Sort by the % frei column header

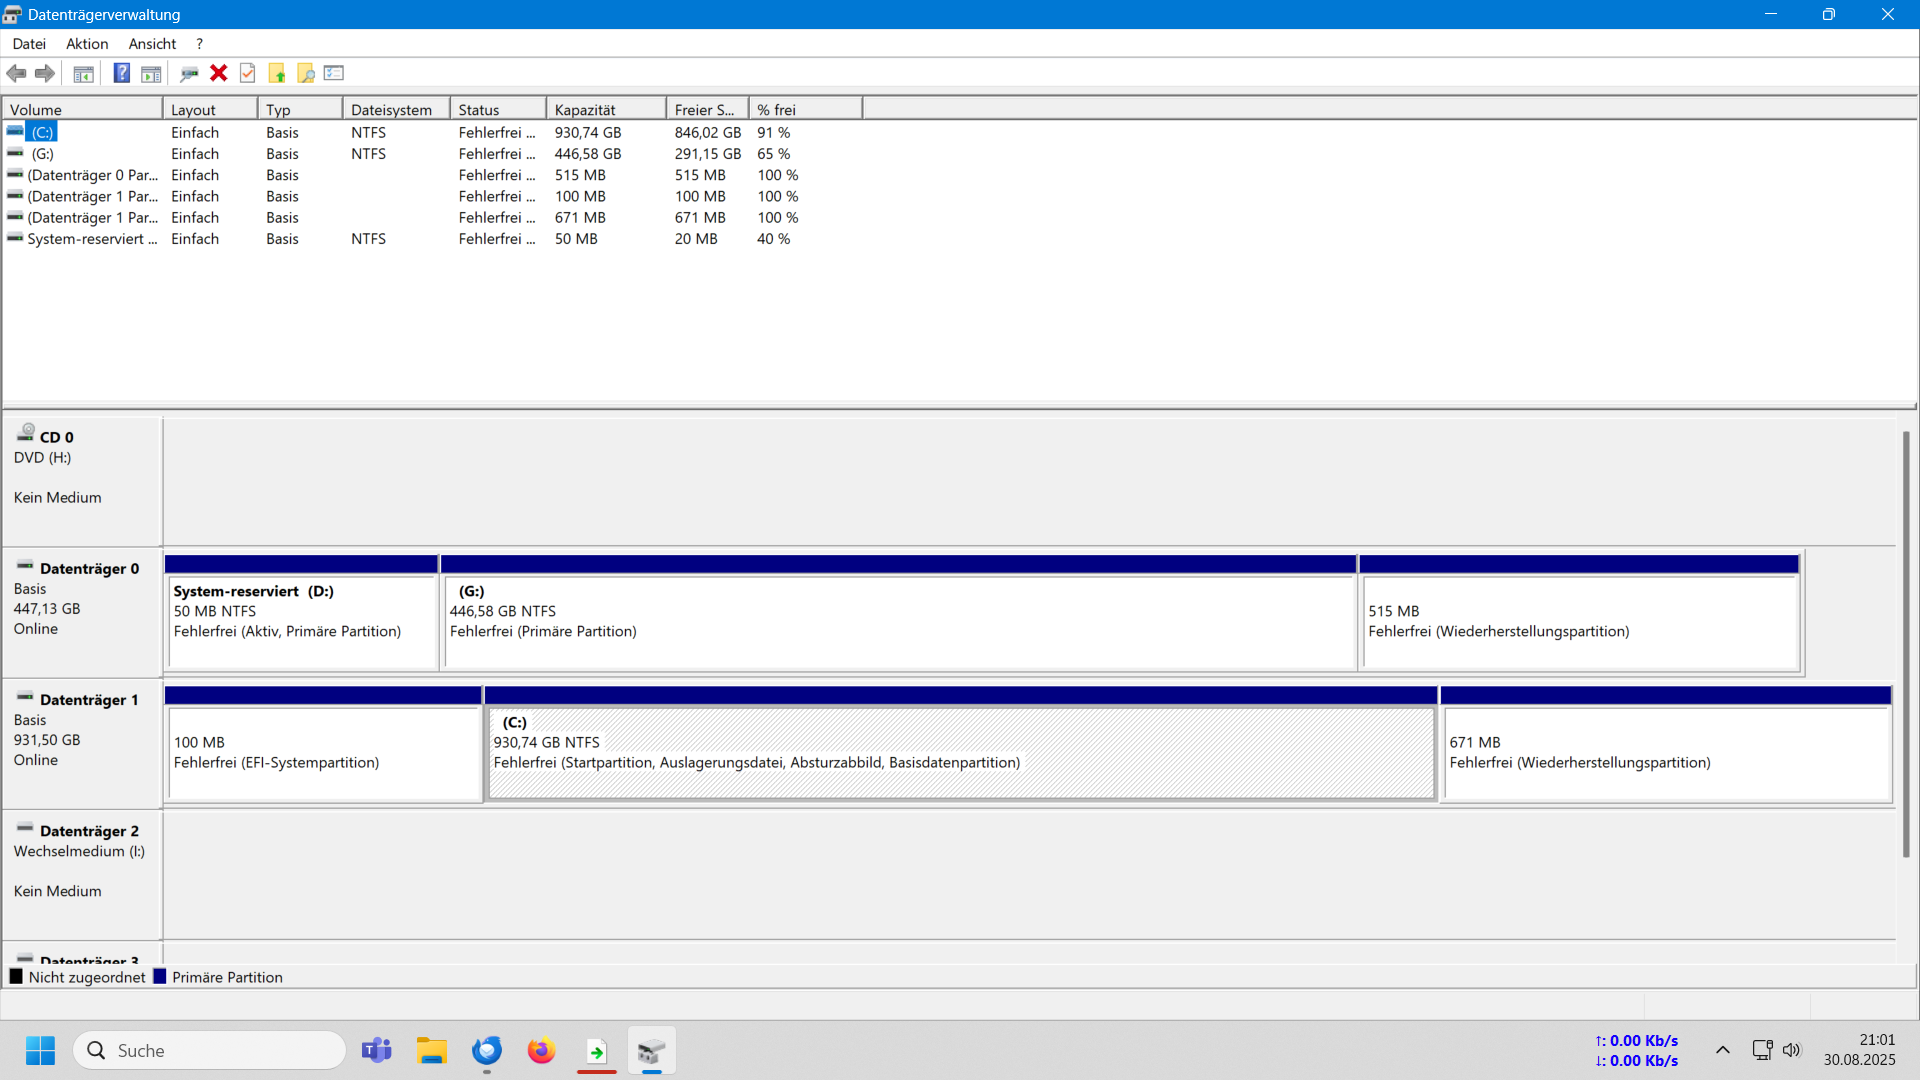(x=805, y=109)
